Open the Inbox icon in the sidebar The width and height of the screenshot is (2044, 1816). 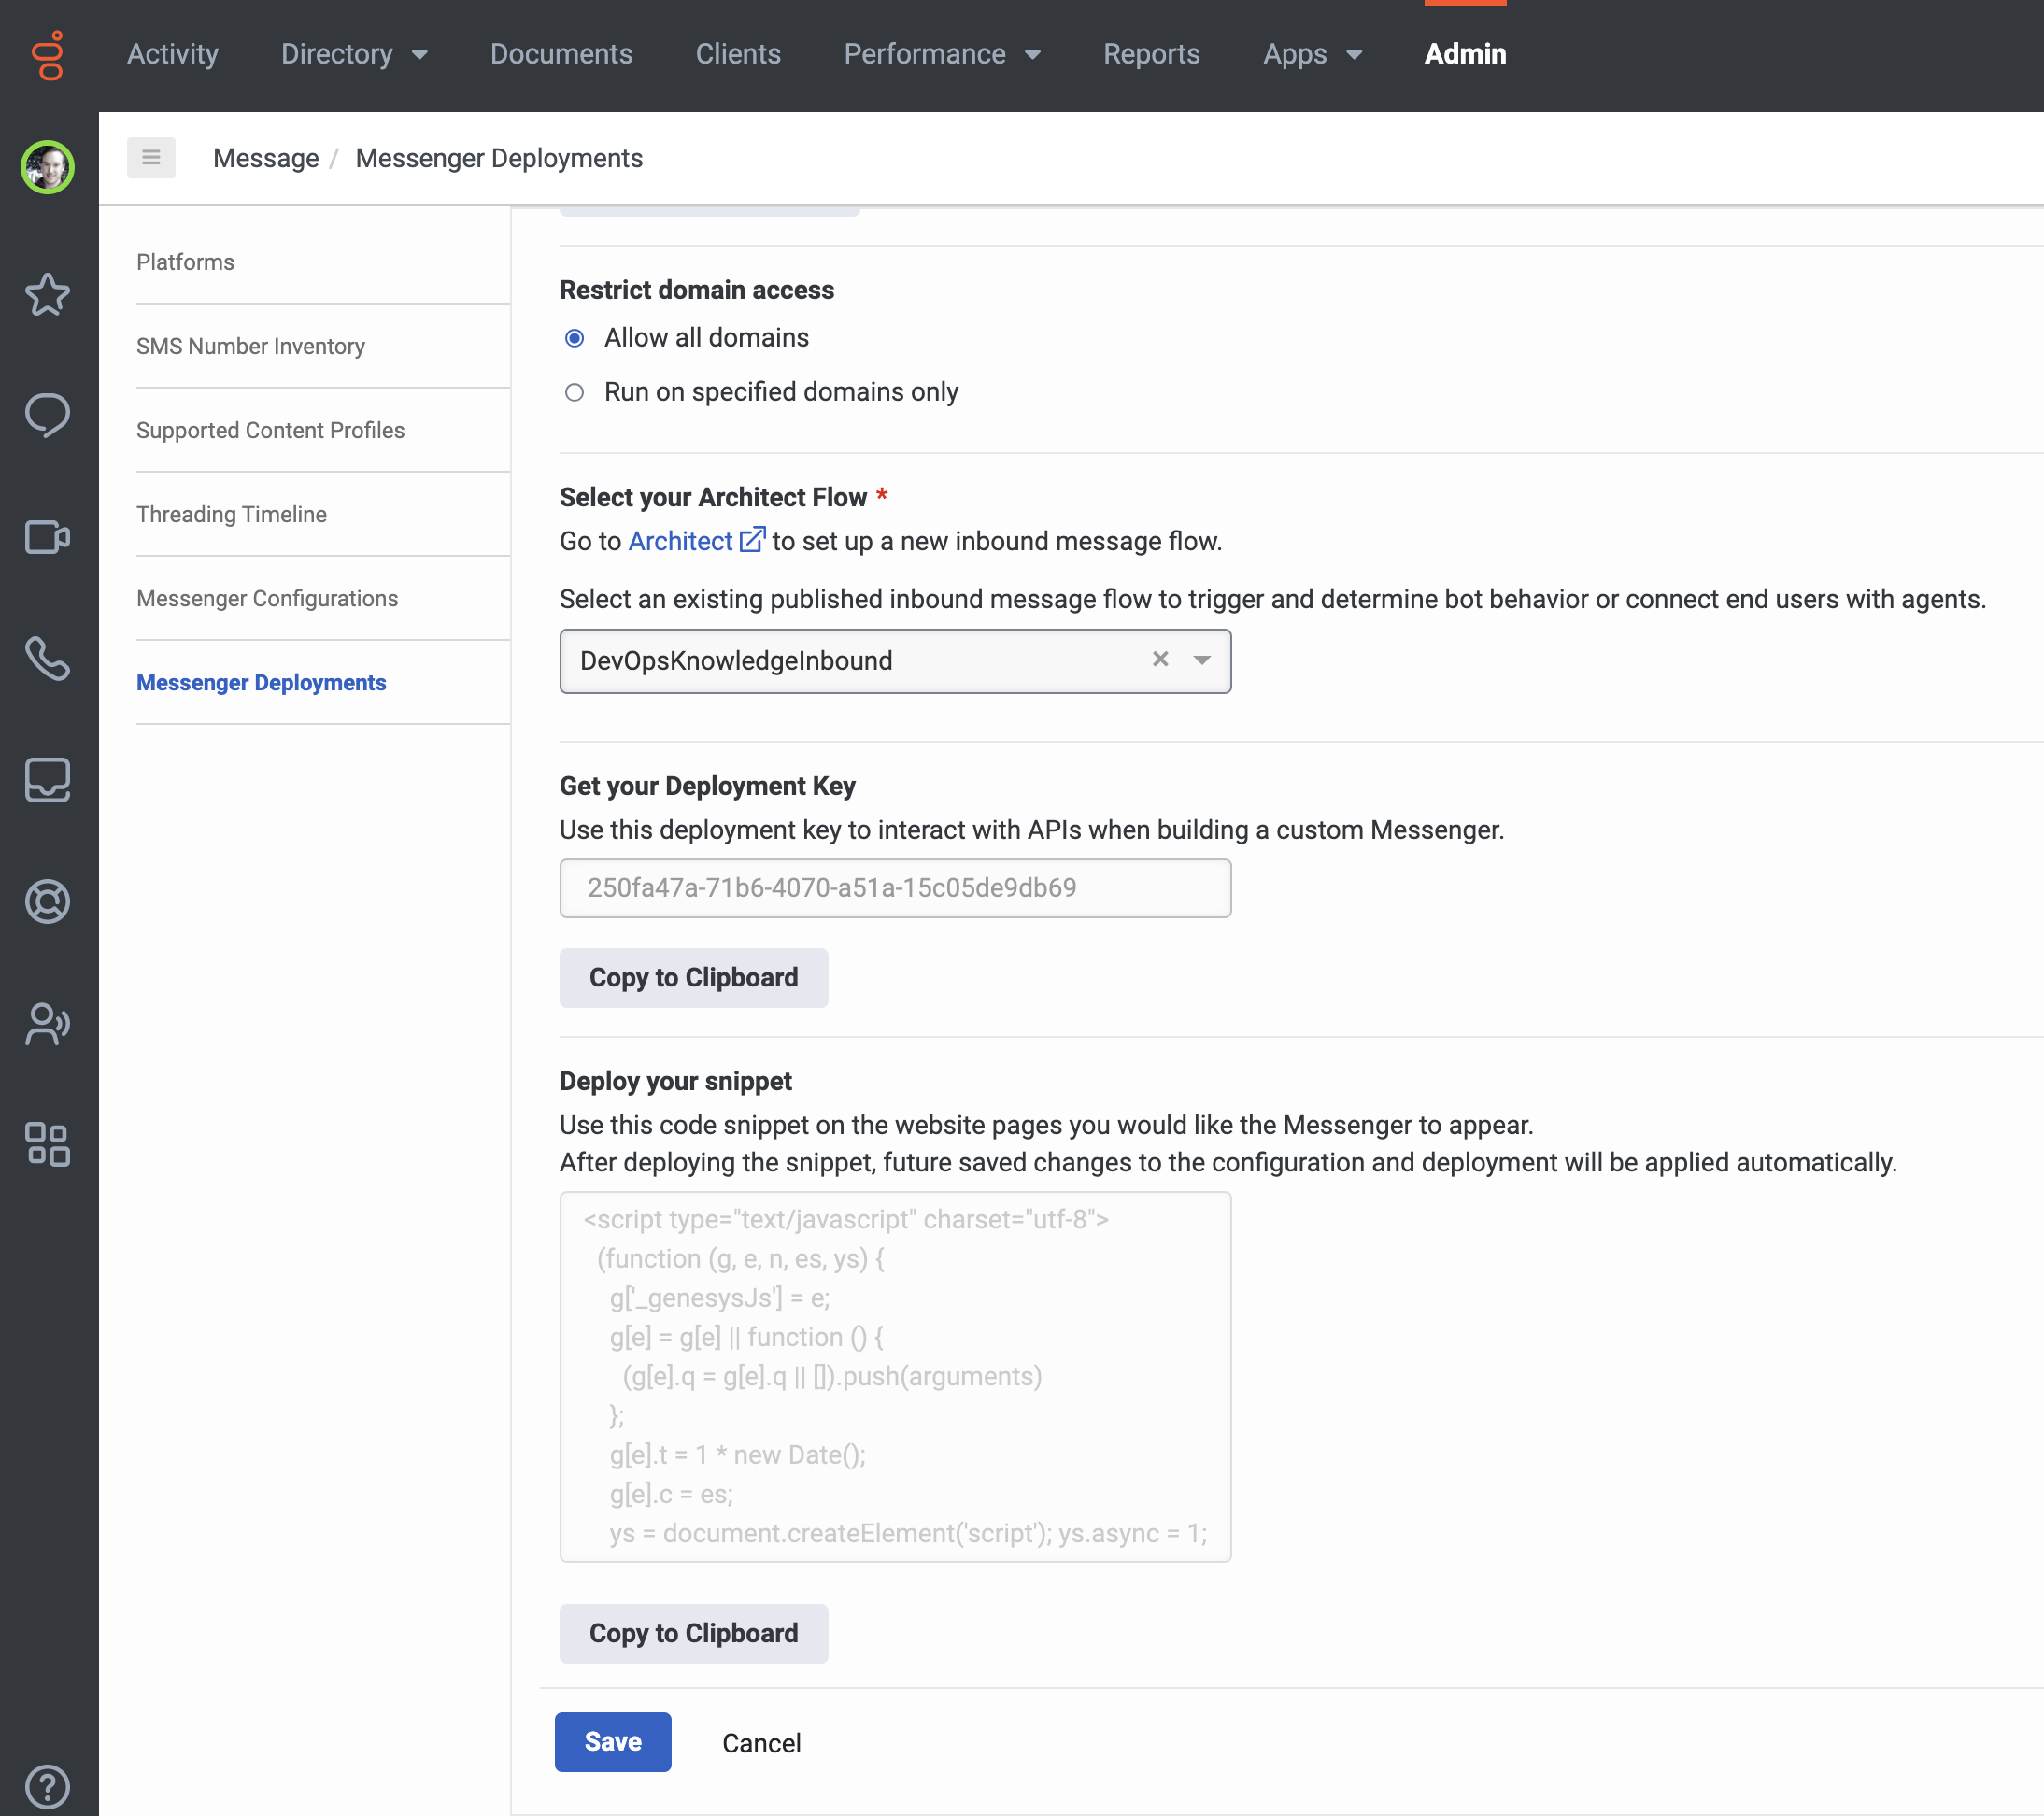click(x=47, y=781)
